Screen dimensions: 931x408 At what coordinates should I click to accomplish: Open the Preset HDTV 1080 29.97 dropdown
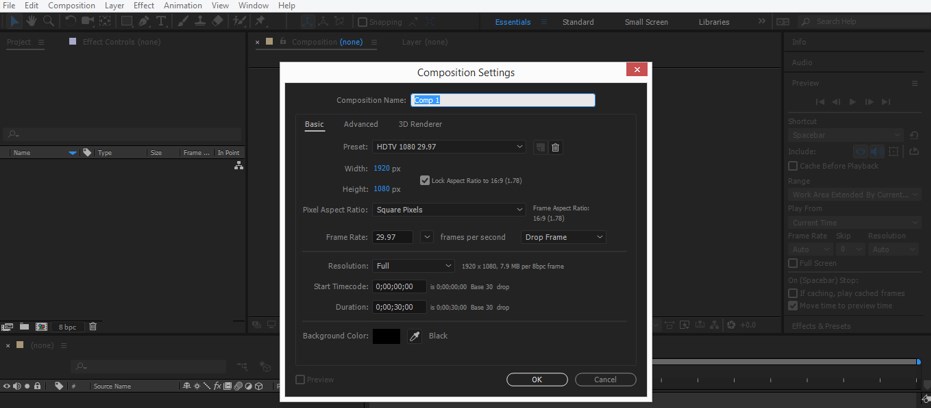(x=449, y=147)
